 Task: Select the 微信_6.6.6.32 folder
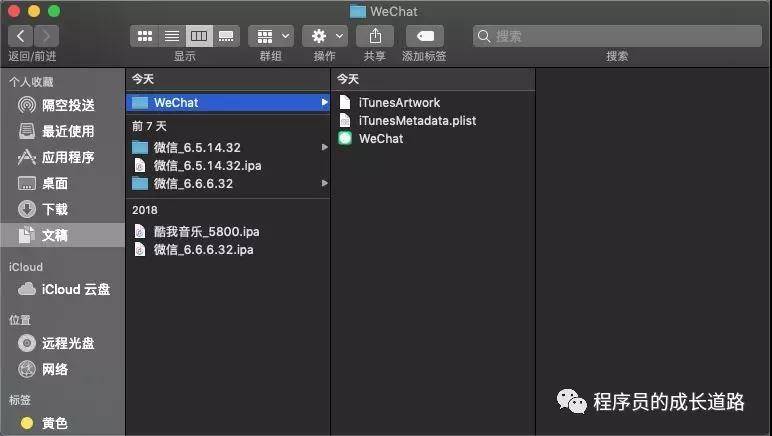[228, 184]
